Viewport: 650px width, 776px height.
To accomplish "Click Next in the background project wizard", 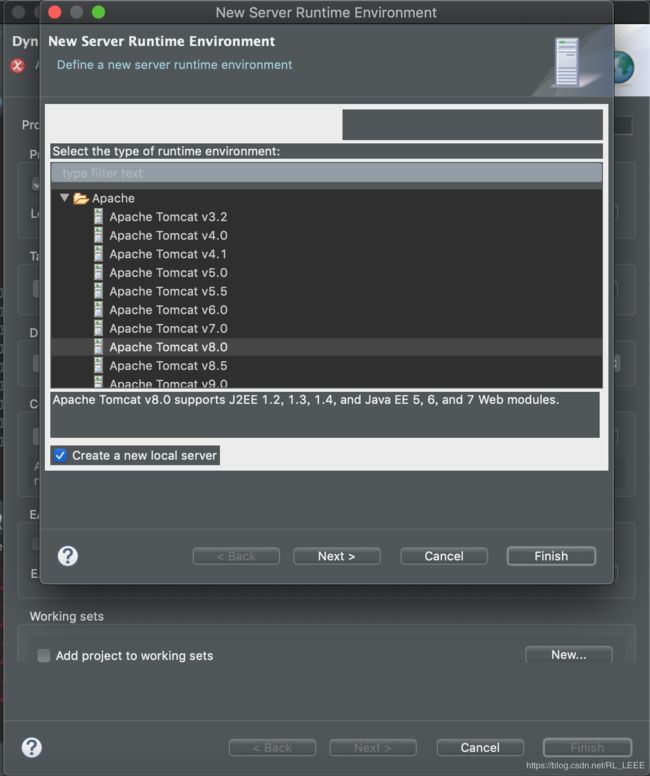I will [x=373, y=747].
